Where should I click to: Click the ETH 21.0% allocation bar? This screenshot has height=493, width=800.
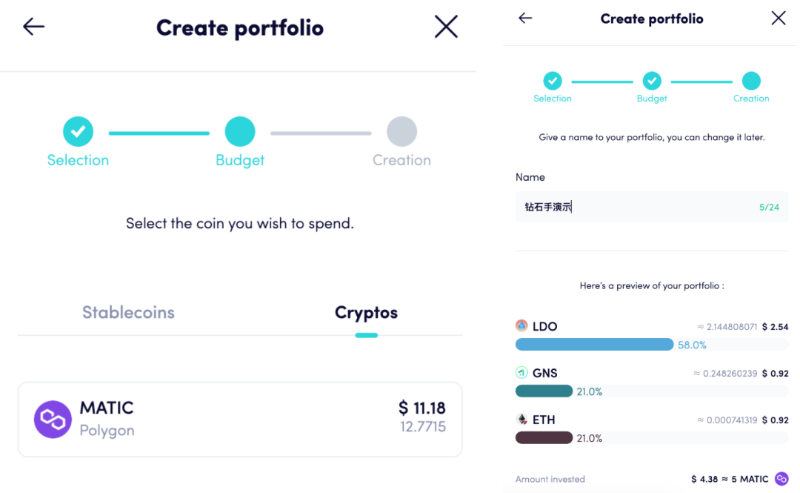544,438
